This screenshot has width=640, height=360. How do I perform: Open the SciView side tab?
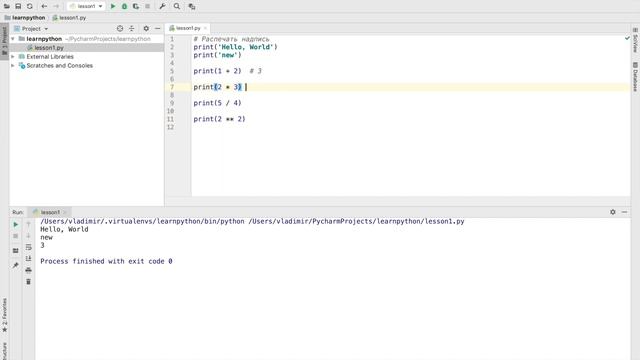(635, 40)
